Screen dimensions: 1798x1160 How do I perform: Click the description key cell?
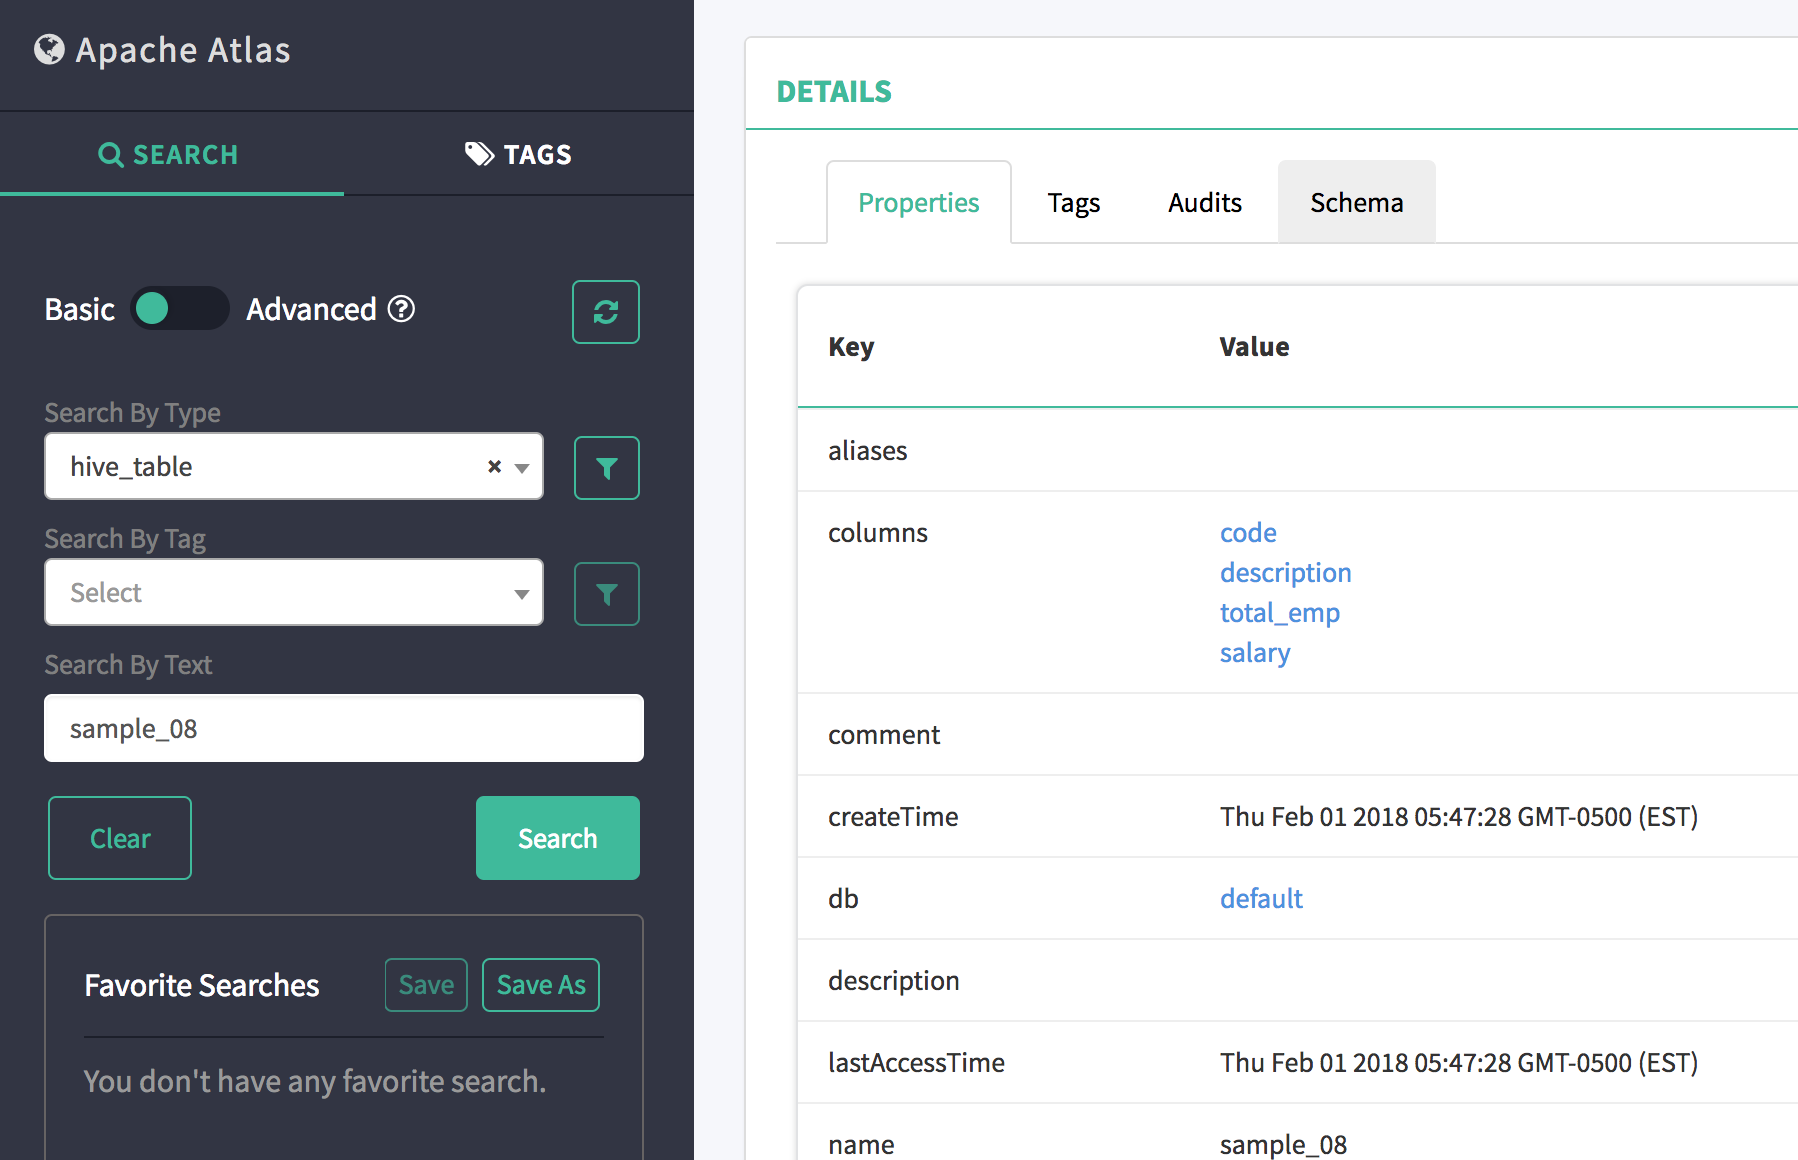coord(893,980)
